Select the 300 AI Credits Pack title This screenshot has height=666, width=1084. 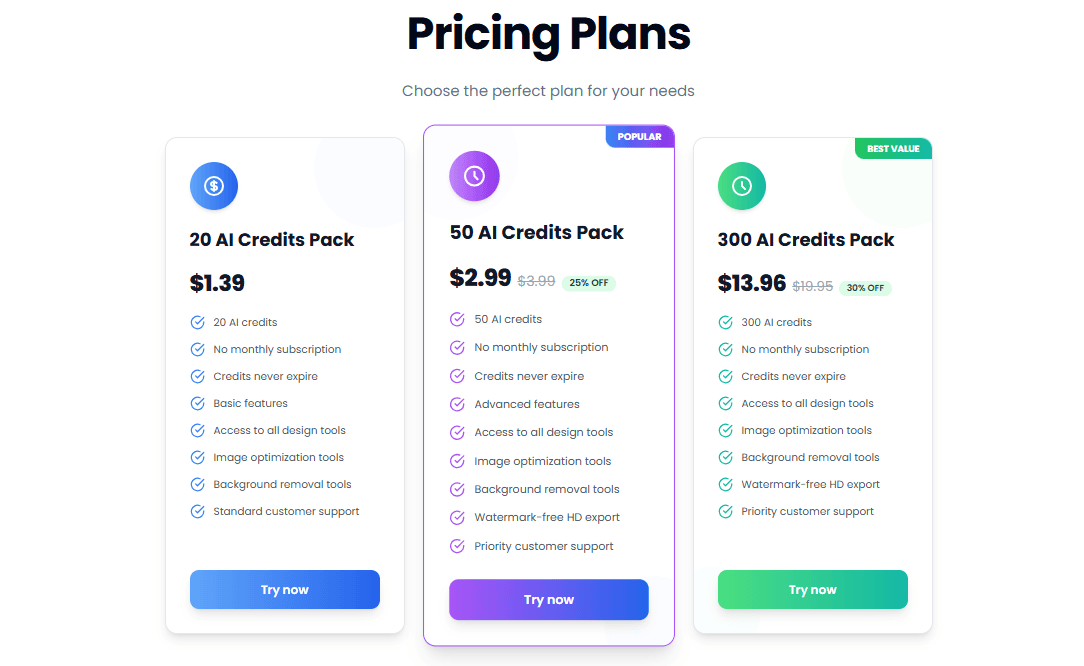[805, 239]
